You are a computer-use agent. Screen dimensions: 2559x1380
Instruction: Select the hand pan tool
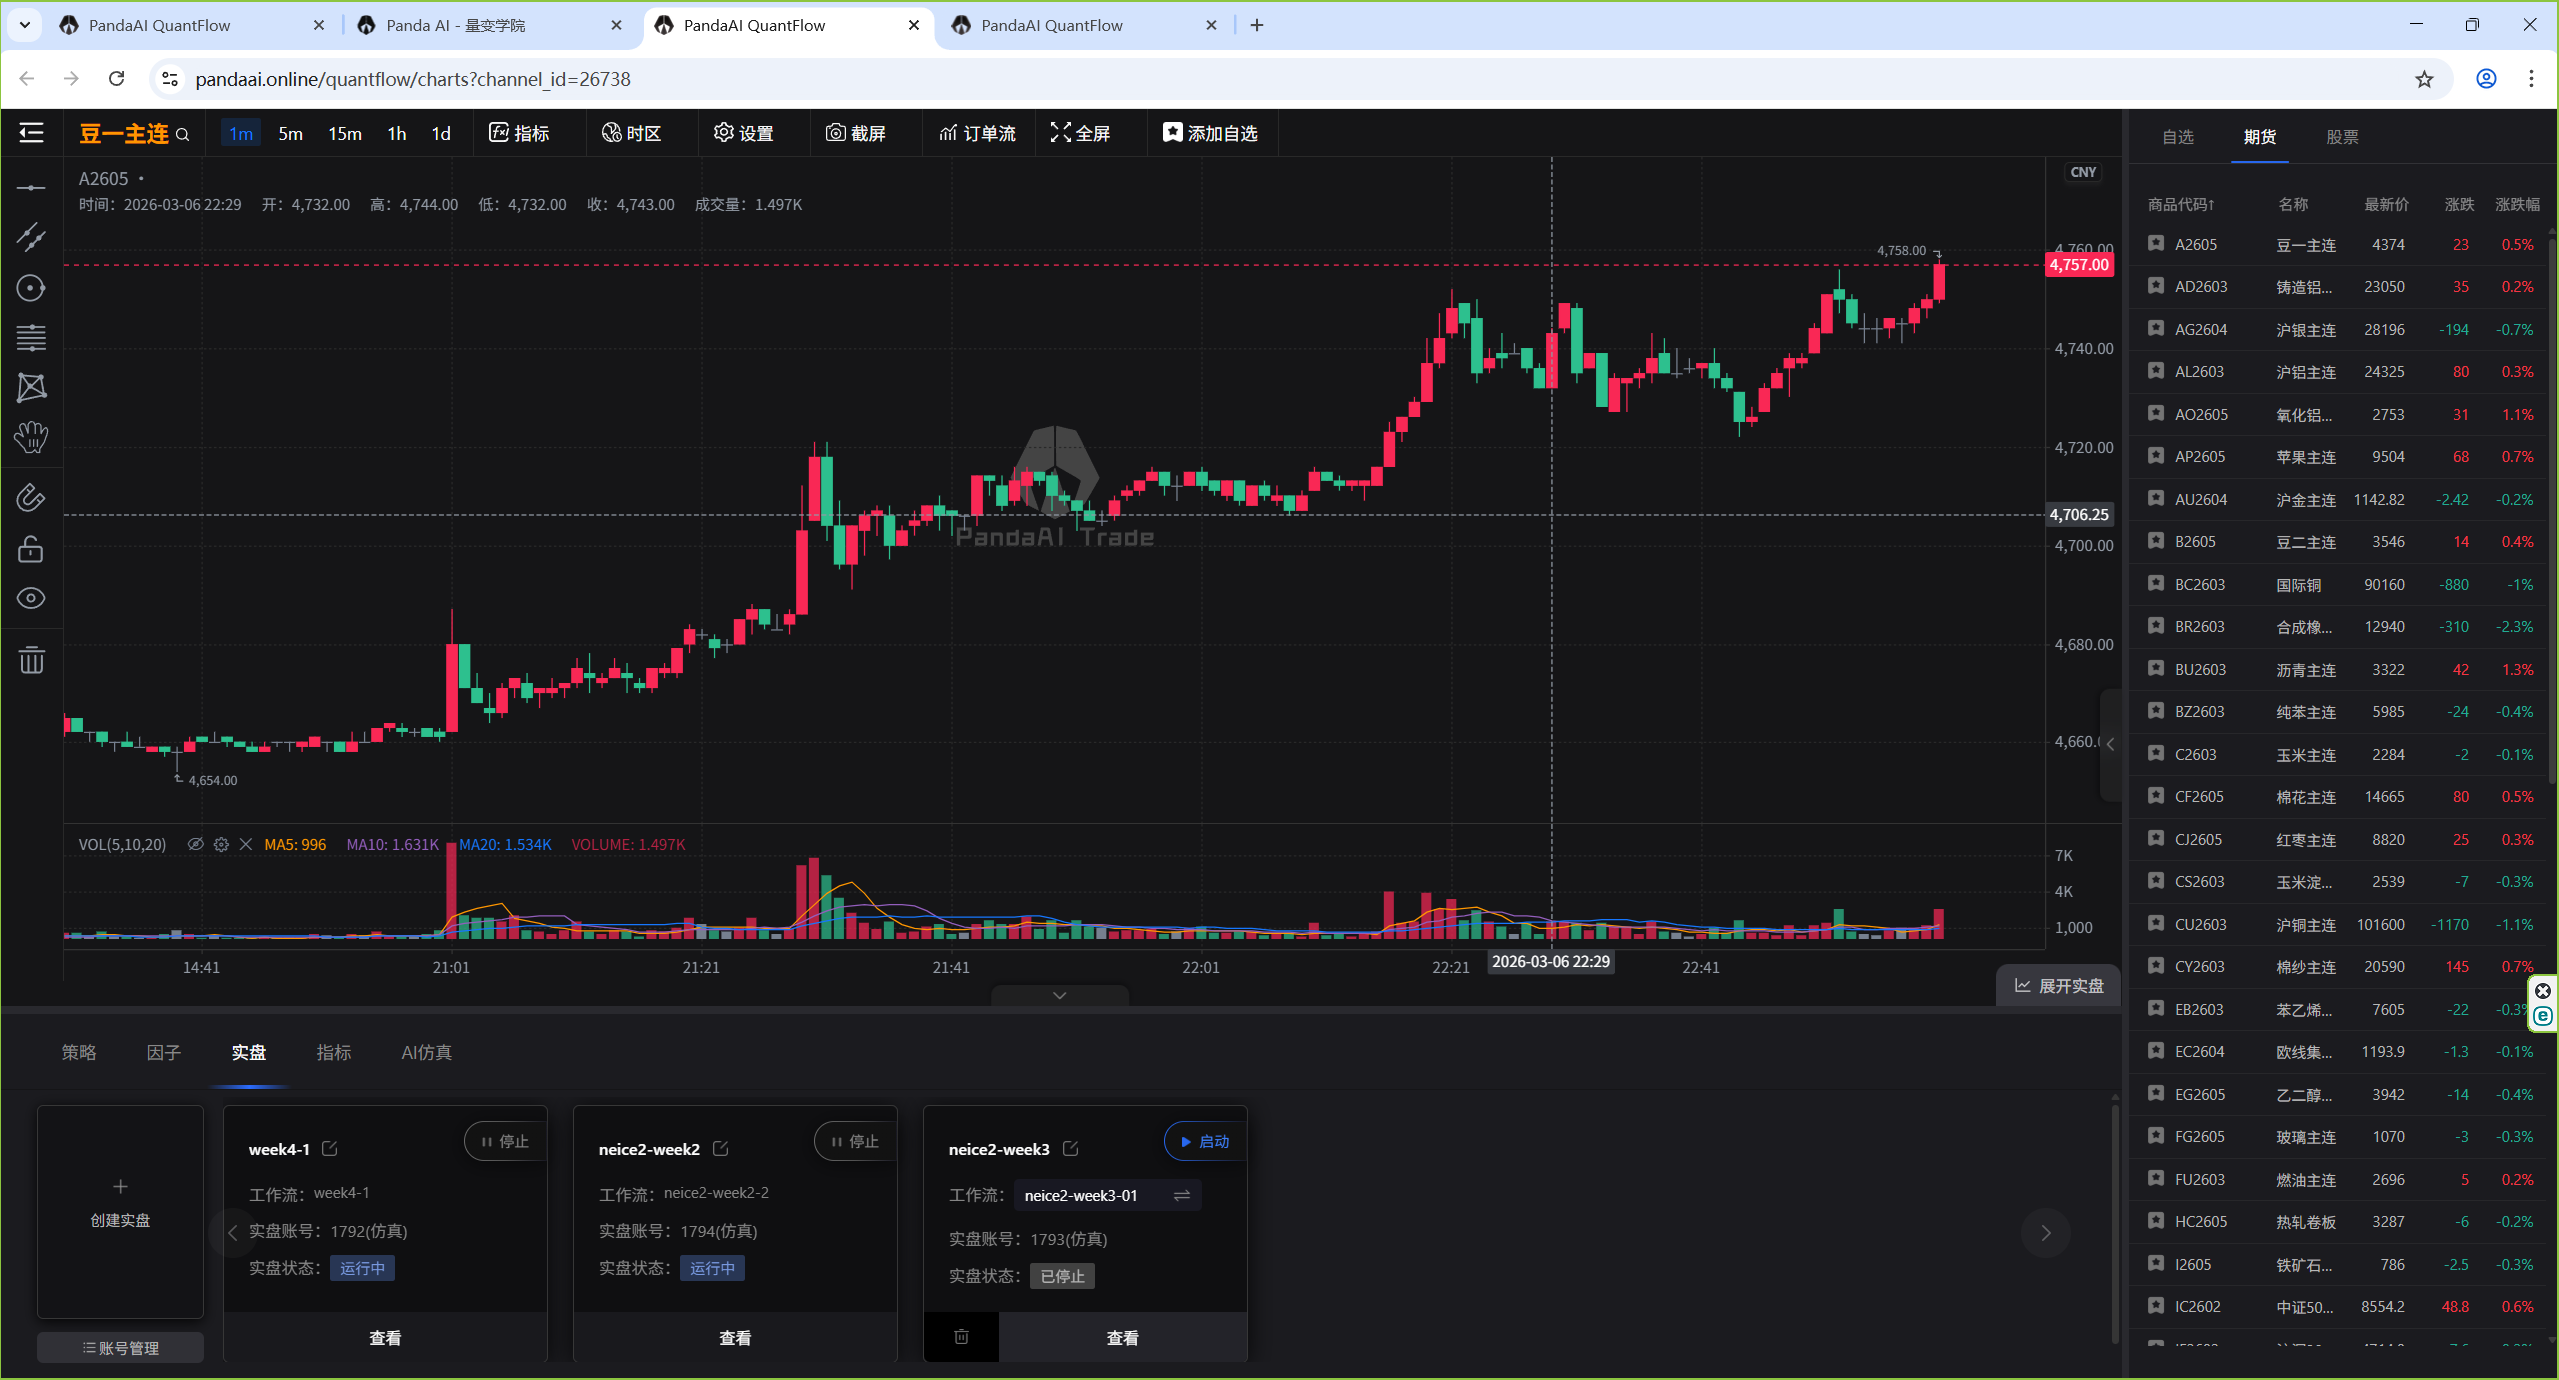coord(31,437)
